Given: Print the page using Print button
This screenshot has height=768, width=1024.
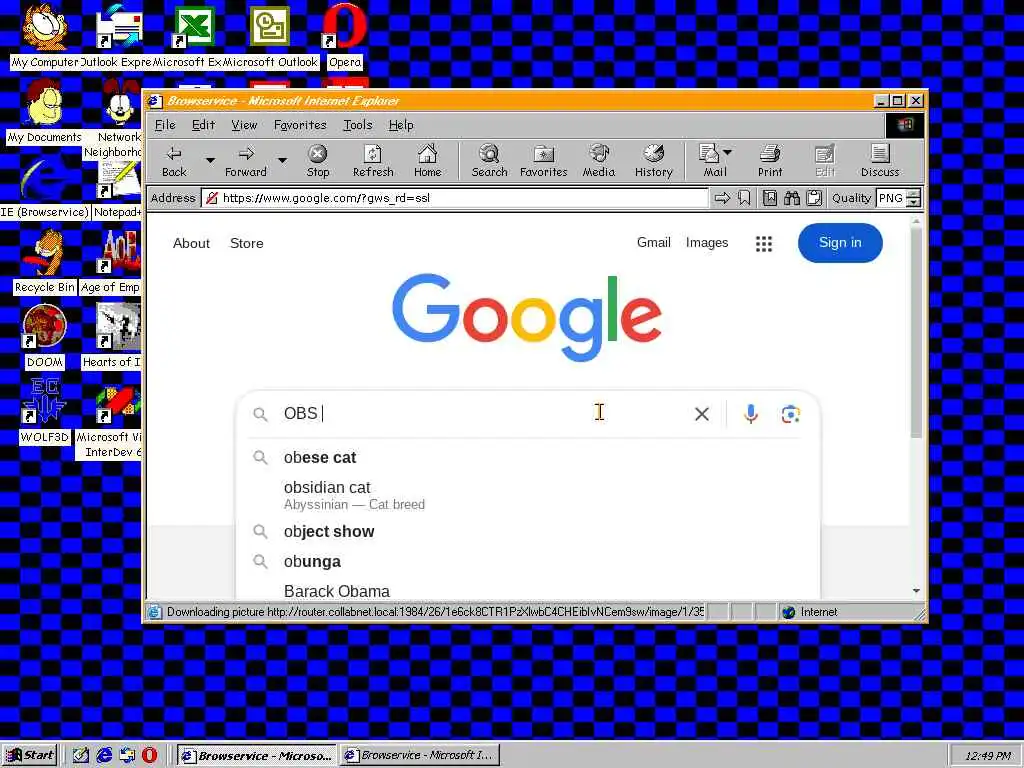Looking at the screenshot, I should coord(770,161).
